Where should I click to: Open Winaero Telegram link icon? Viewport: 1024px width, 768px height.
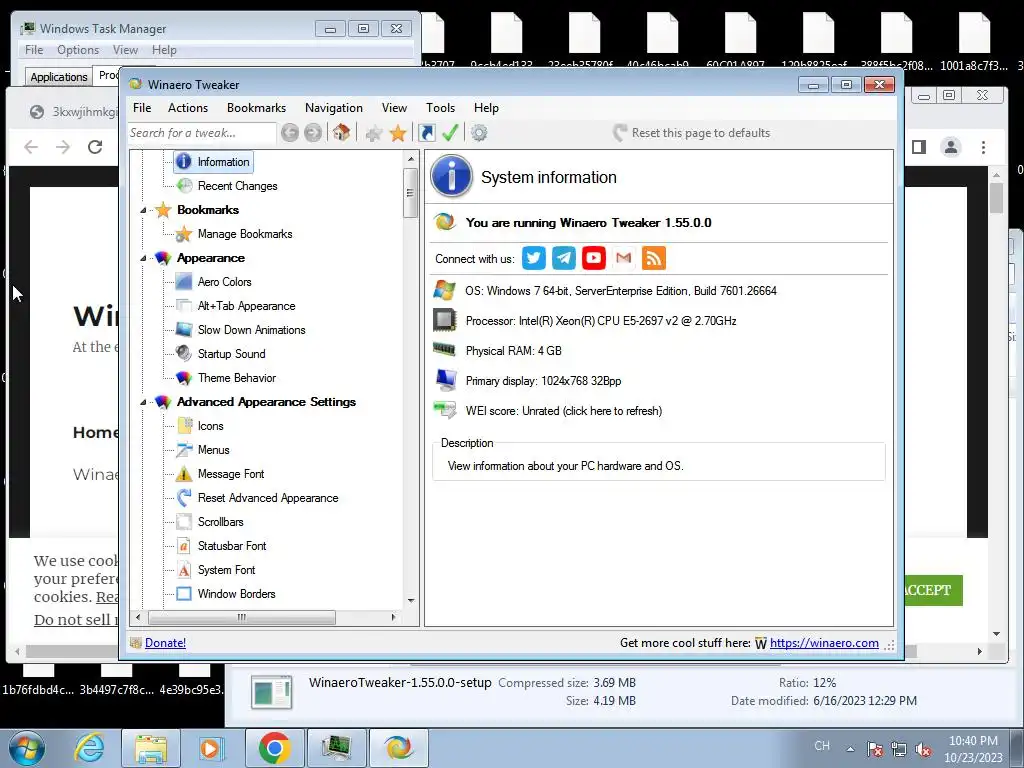coord(564,258)
